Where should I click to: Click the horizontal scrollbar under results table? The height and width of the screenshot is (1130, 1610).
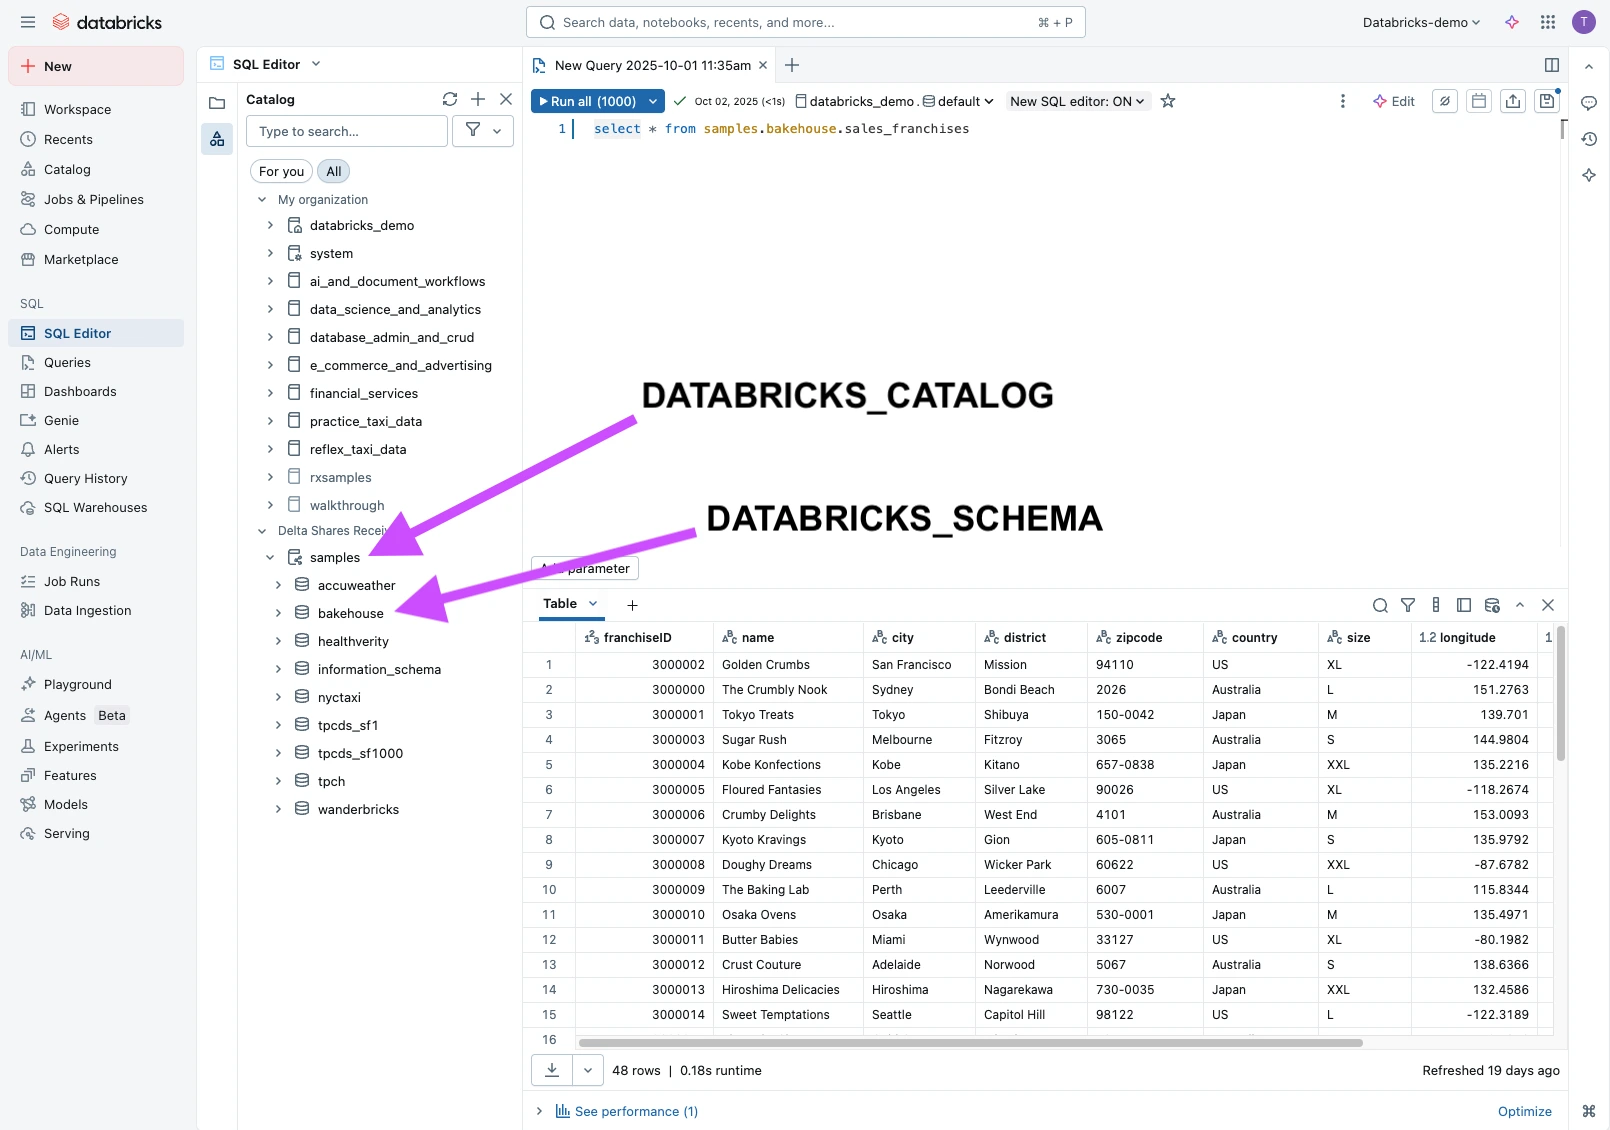click(x=970, y=1042)
